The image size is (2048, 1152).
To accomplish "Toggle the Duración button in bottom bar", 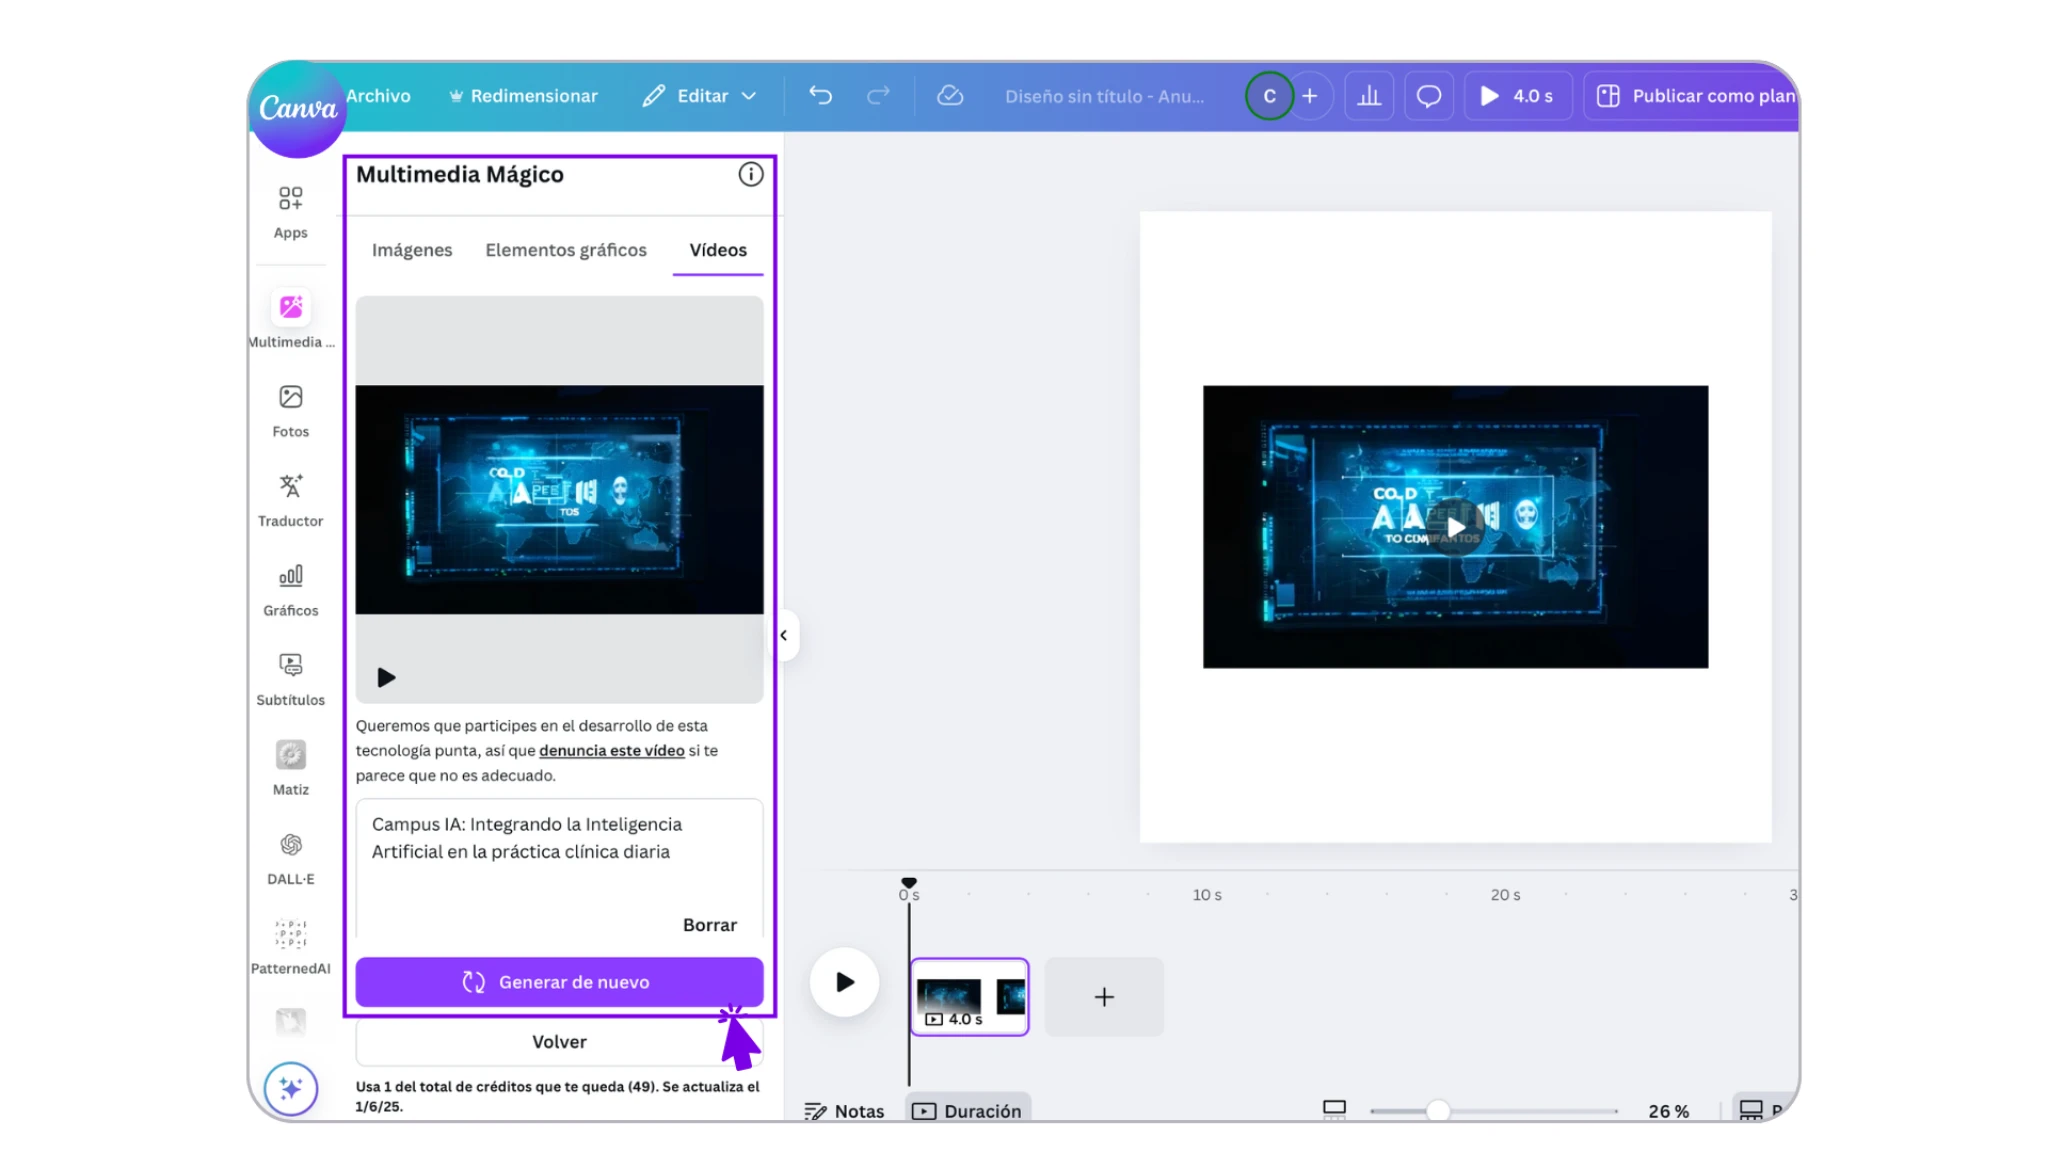I will [x=967, y=1110].
